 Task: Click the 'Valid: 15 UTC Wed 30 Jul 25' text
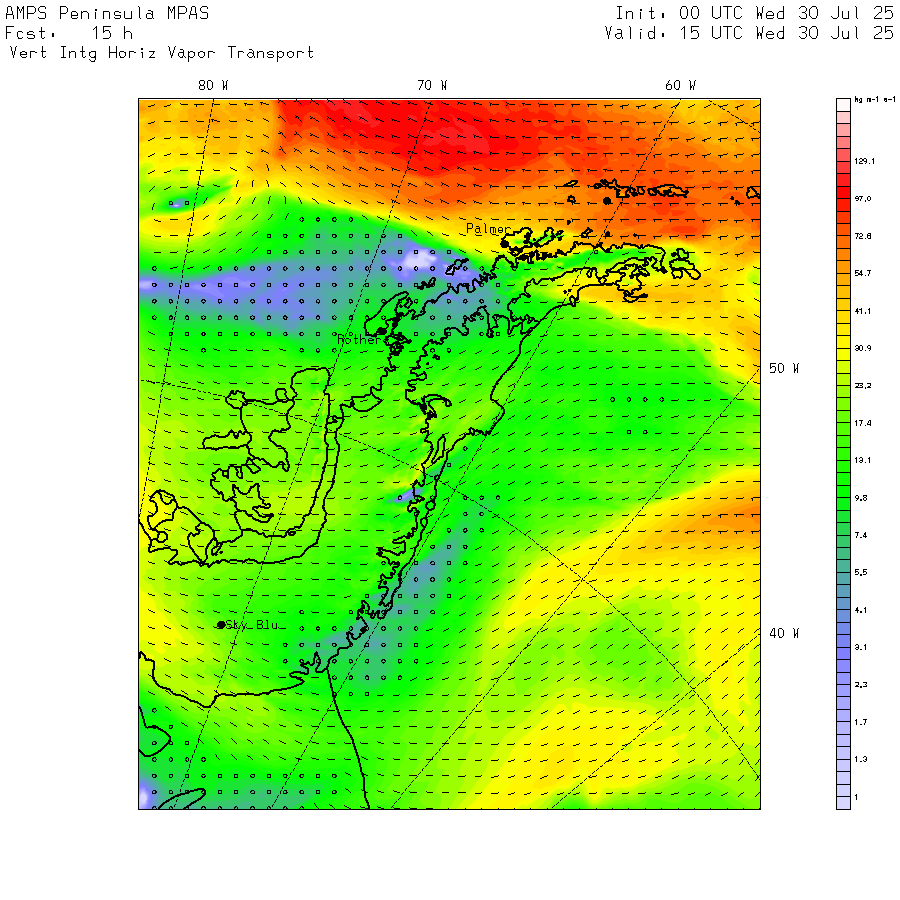(749, 33)
